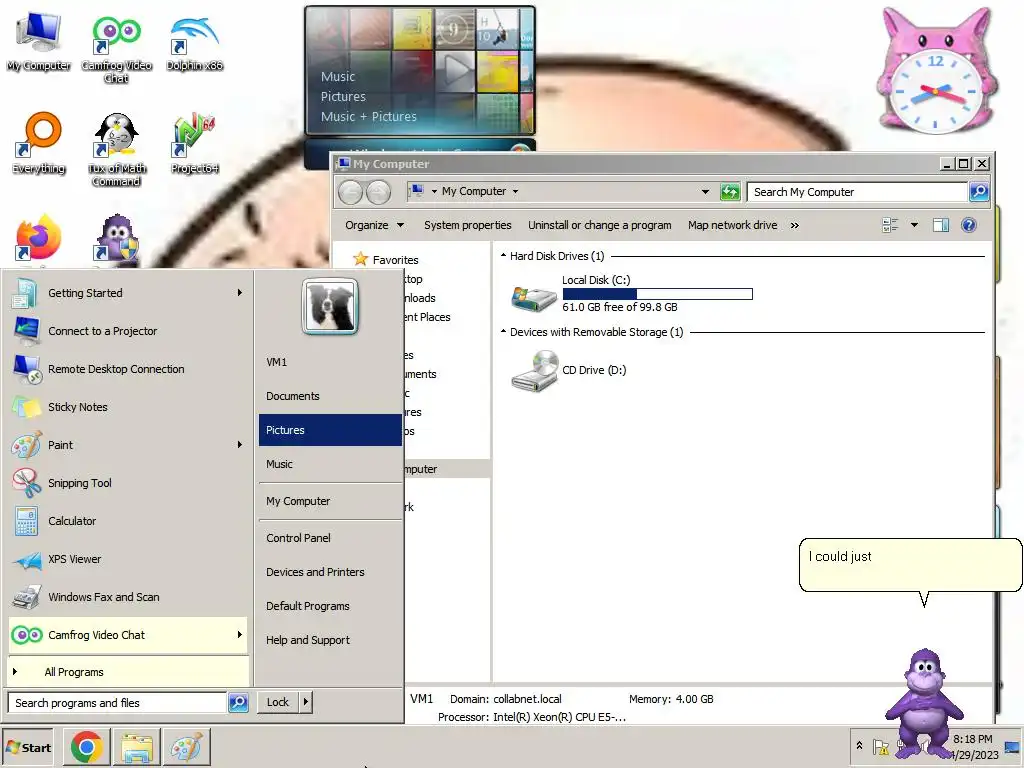
Task: Click the Favorites star in navigation pane
Action: [360, 259]
